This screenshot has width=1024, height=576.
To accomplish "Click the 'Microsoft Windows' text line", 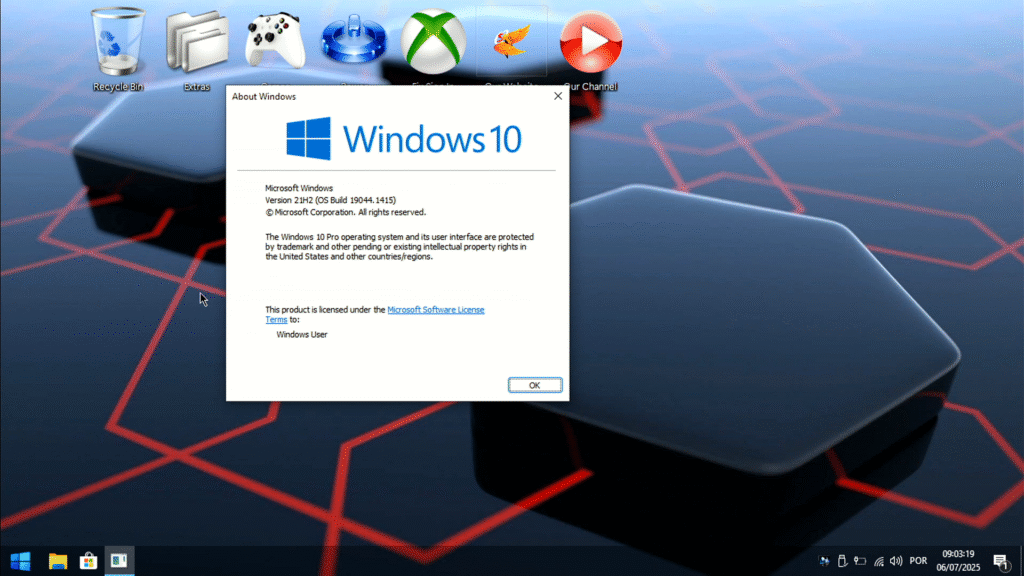I will 299,188.
